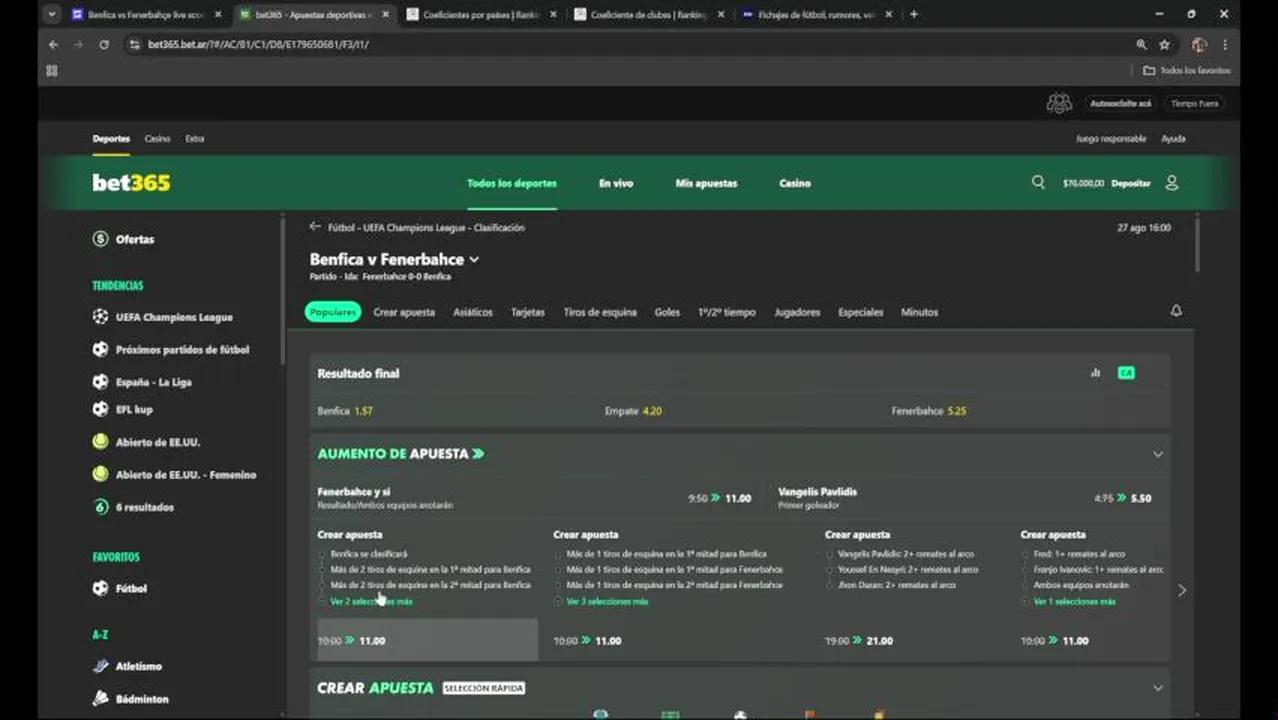Switch to Jugadores tab
The width and height of the screenshot is (1278, 720).
pyautogui.click(x=797, y=312)
